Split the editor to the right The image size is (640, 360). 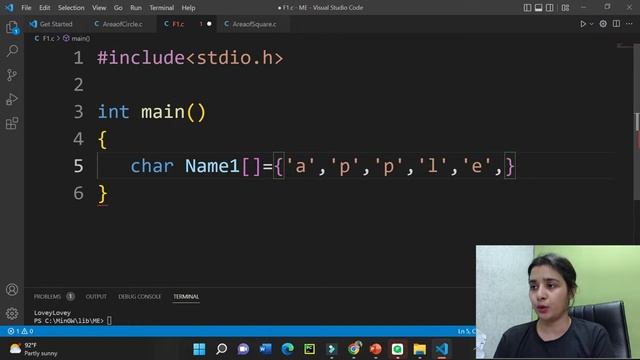[x=616, y=24]
